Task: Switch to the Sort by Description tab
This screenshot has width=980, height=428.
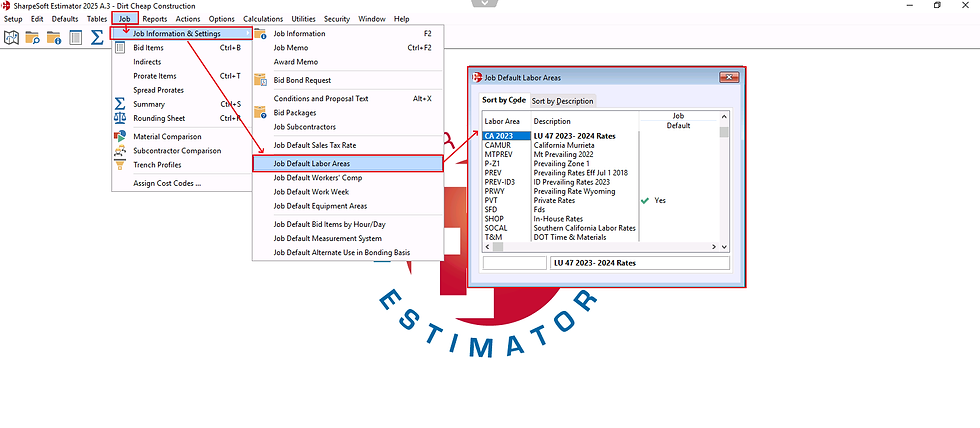Action: point(562,101)
